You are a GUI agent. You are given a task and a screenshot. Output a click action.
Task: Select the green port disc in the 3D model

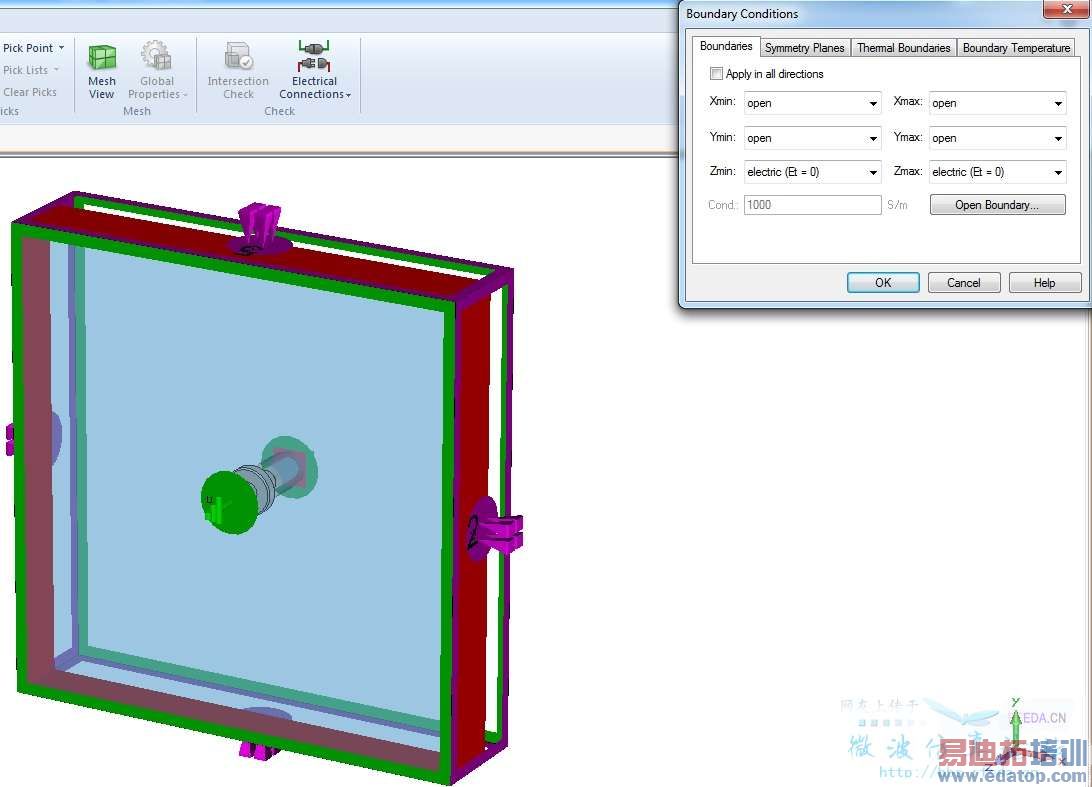(x=228, y=503)
